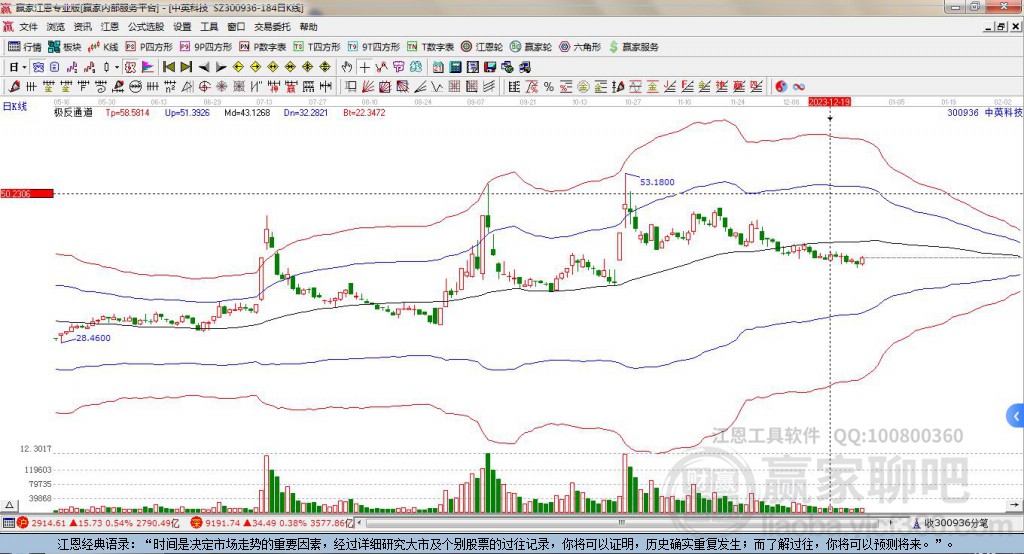Click the Md=43.1268 indicator value

click(x=247, y=112)
